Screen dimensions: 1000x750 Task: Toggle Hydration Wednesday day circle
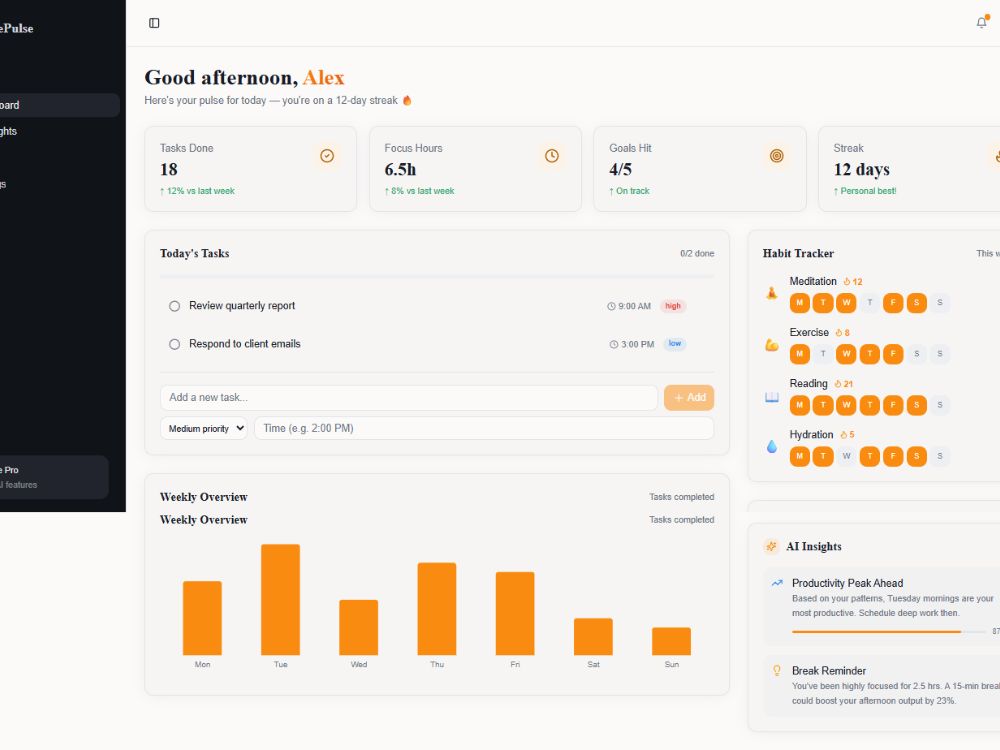tap(846, 456)
